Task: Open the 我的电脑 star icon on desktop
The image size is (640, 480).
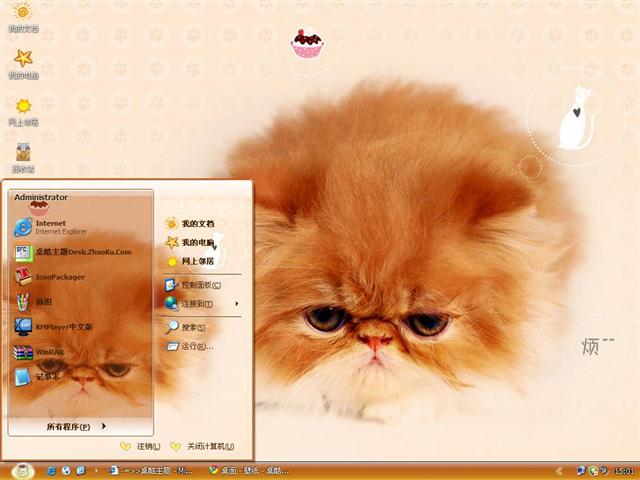Action: [23, 64]
